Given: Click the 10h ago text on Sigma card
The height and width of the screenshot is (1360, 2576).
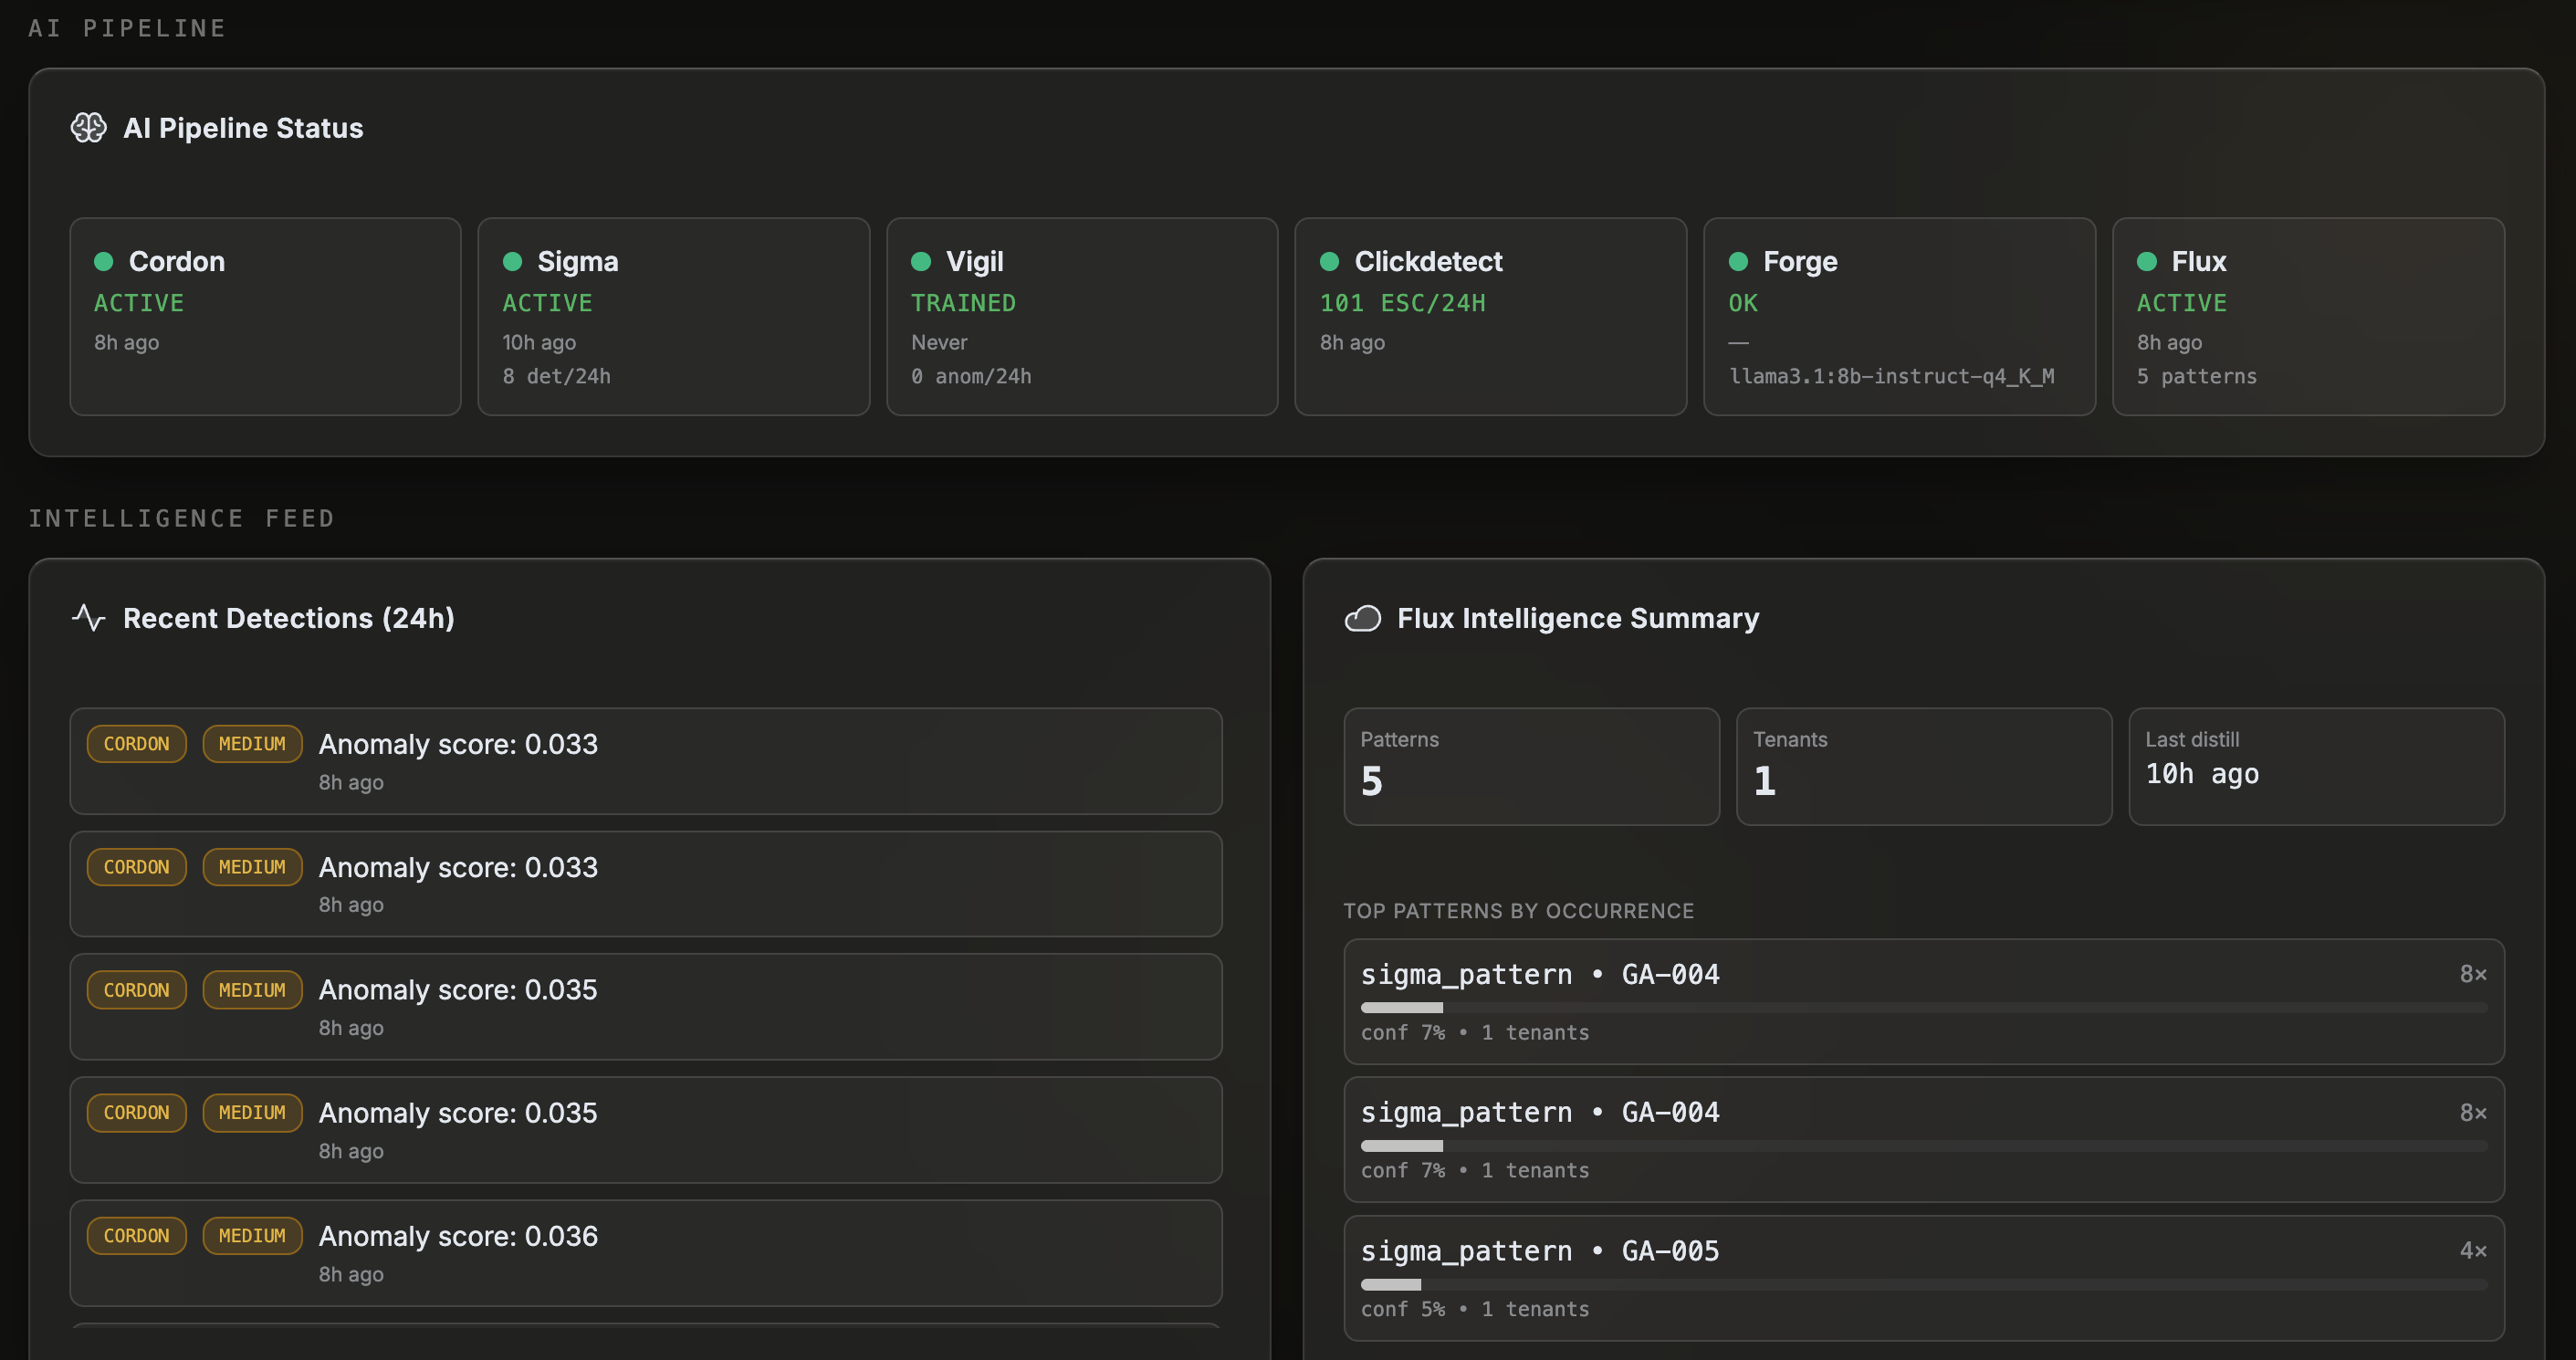Looking at the screenshot, I should tap(539, 342).
